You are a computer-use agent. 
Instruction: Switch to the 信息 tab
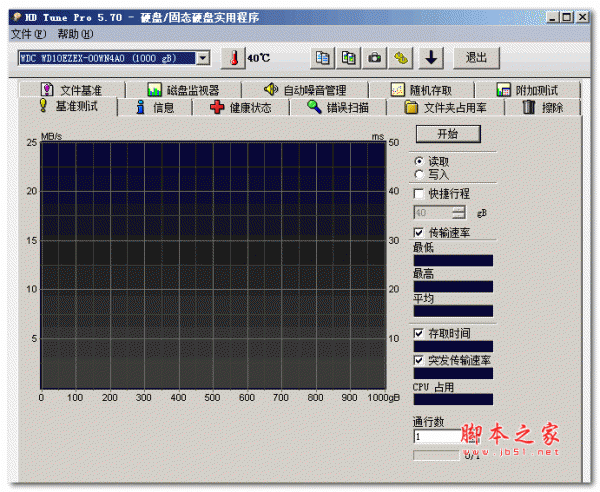point(155,108)
